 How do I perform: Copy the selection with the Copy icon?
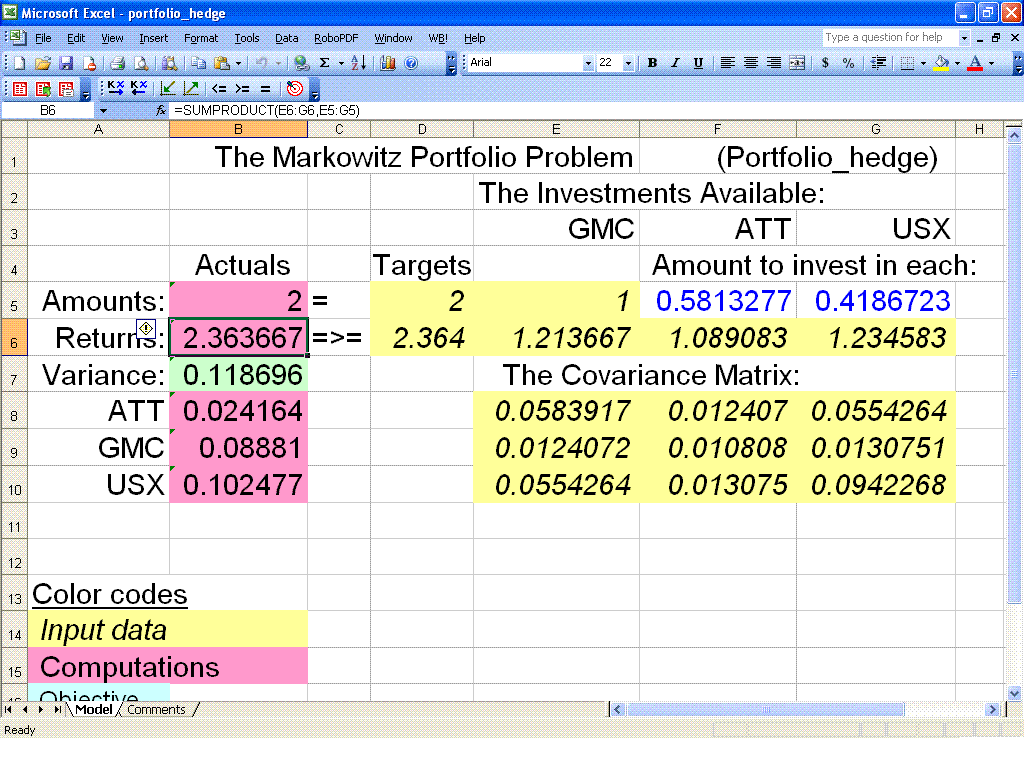pos(199,63)
